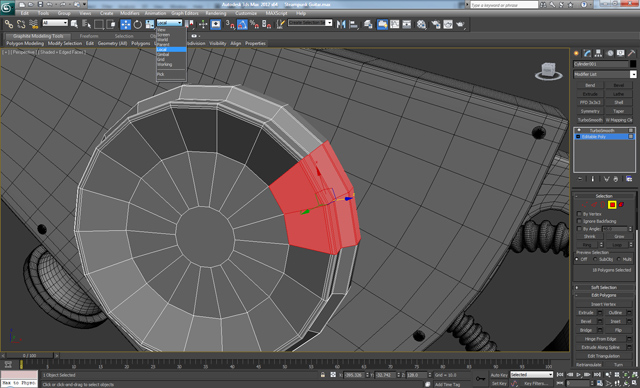The height and width of the screenshot is (388, 640).
Task: Open the Render Setup icon
Action: [436, 24]
